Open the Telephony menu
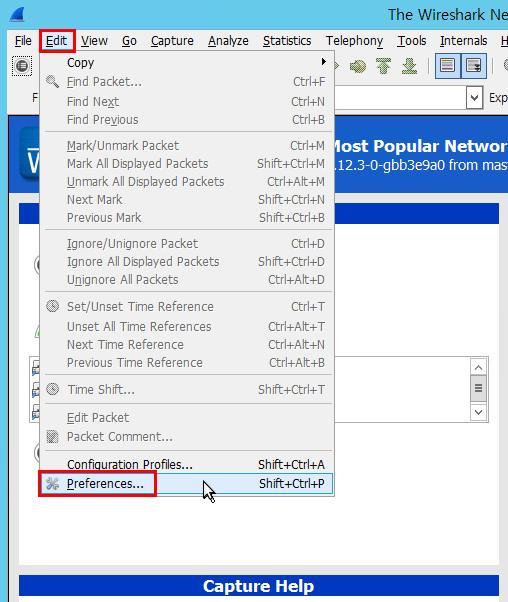Image resolution: width=508 pixels, height=602 pixels. coord(354,41)
